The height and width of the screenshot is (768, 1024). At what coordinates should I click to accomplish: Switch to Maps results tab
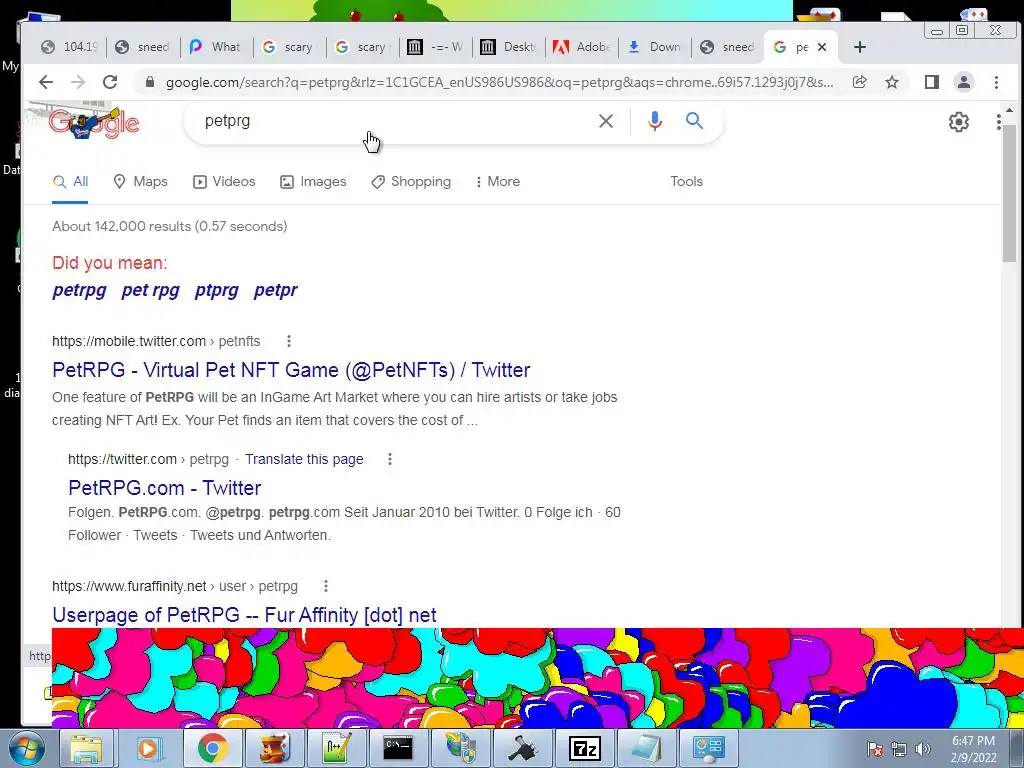click(140, 182)
